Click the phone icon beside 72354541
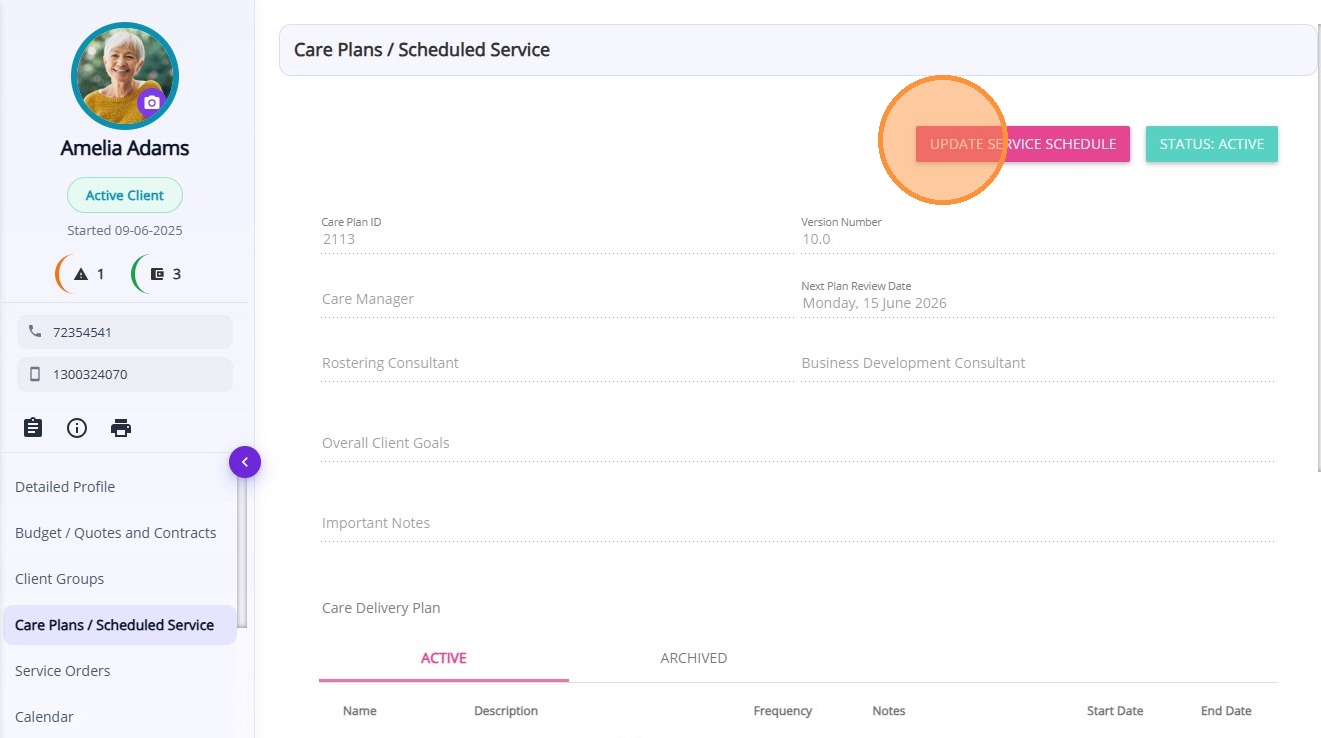Image resolution: width=1321 pixels, height=738 pixels. 36,332
